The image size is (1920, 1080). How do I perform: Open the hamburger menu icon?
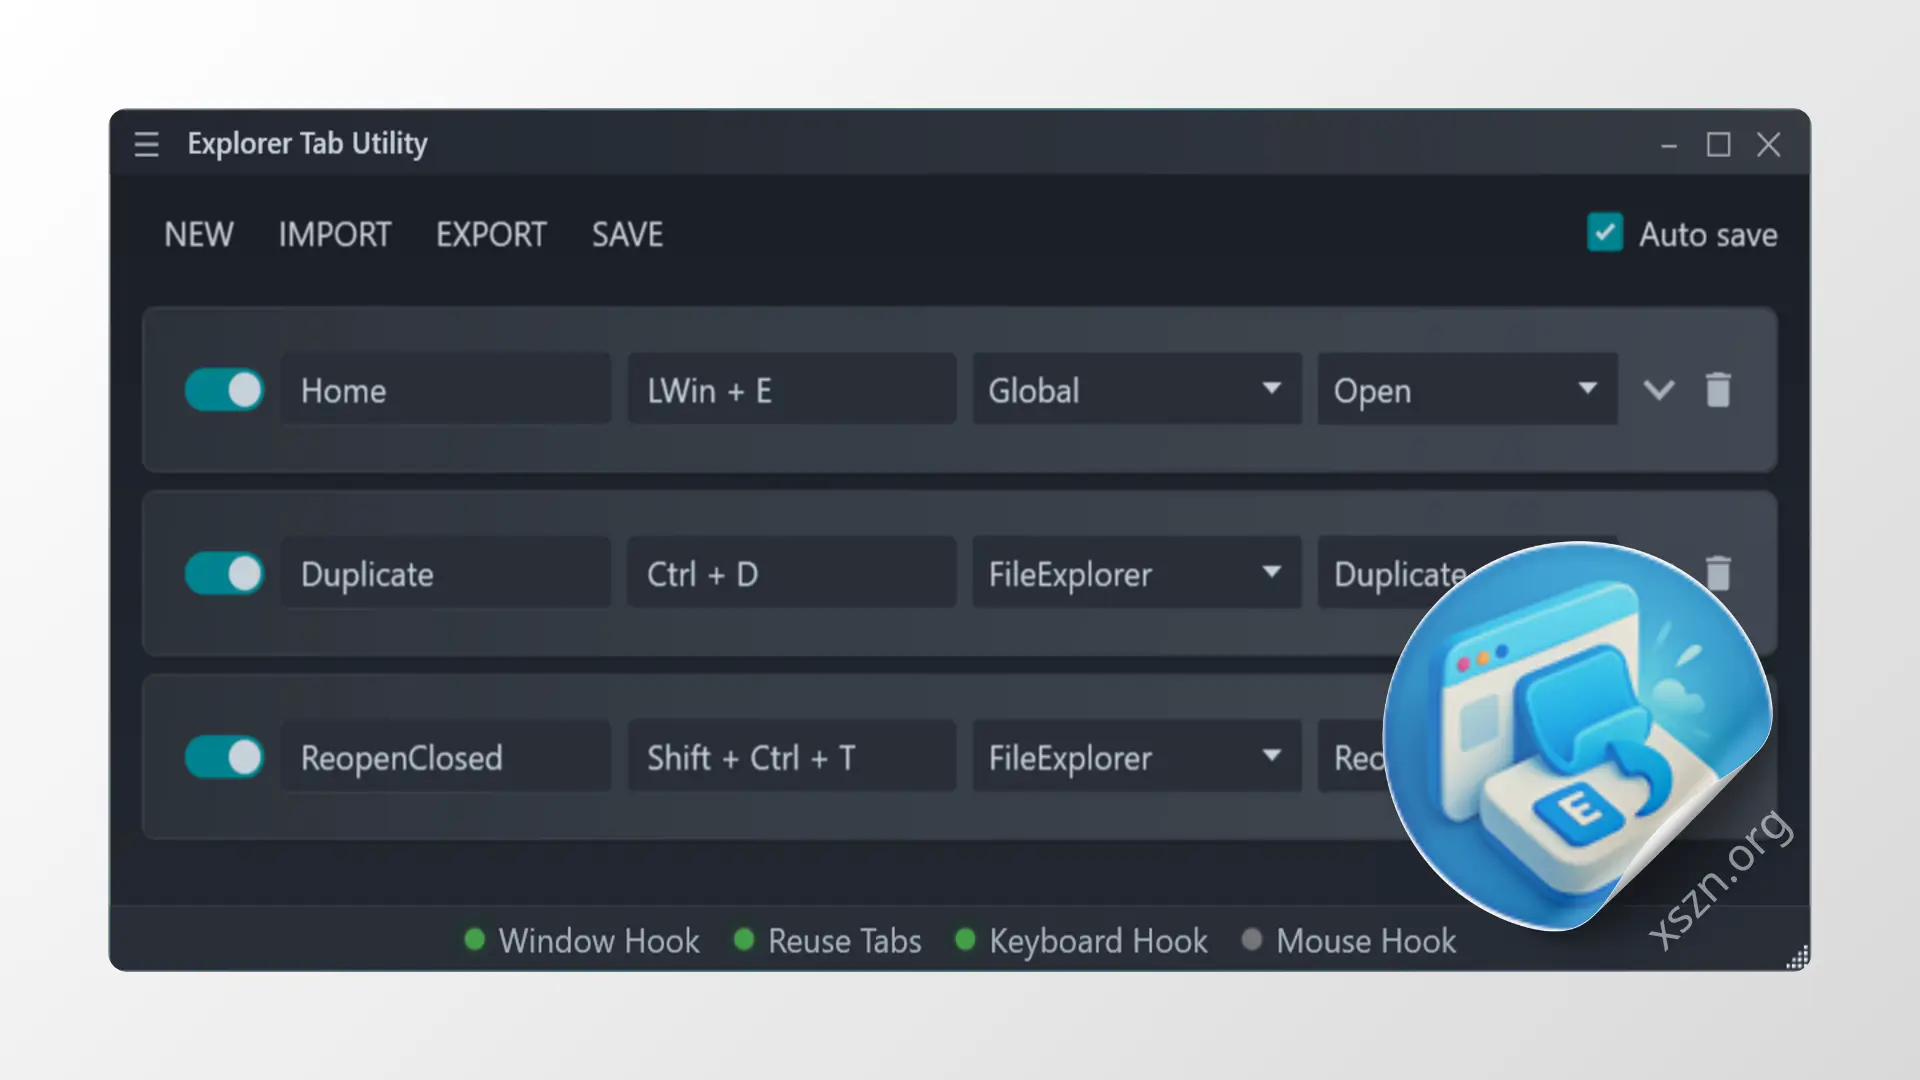tap(147, 145)
